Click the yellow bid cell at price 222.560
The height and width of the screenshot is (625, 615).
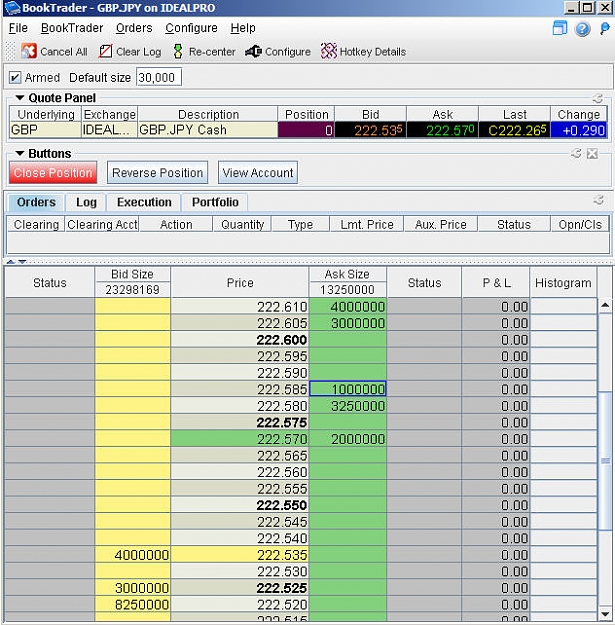[132, 472]
